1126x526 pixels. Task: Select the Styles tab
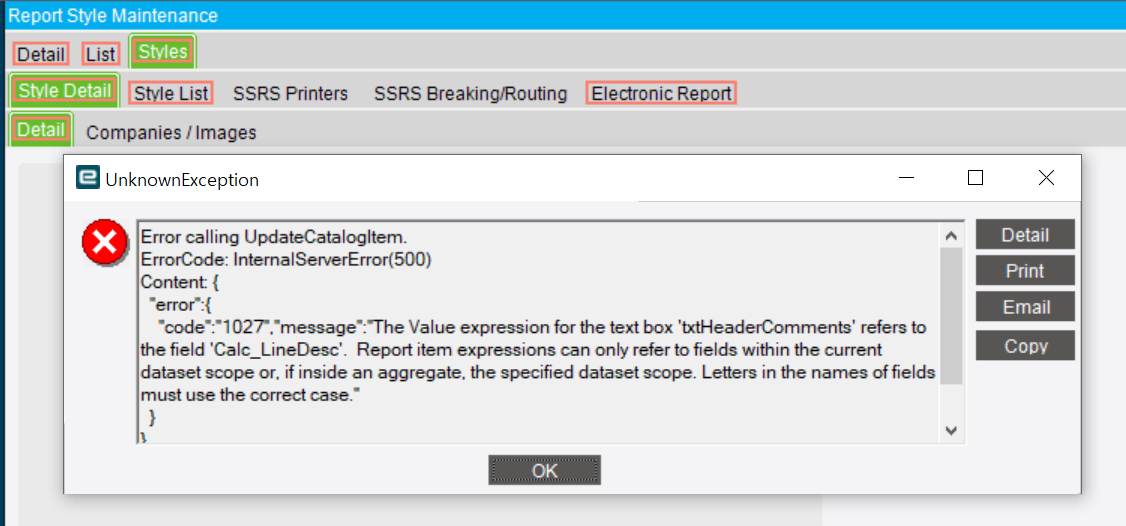(163, 52)
